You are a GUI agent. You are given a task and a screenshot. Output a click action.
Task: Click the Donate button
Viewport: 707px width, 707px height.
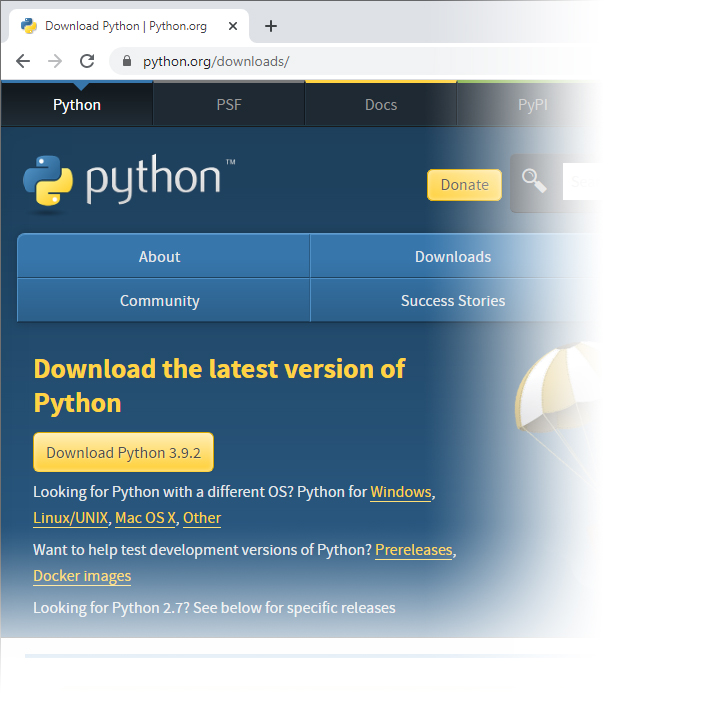[464, 185]
